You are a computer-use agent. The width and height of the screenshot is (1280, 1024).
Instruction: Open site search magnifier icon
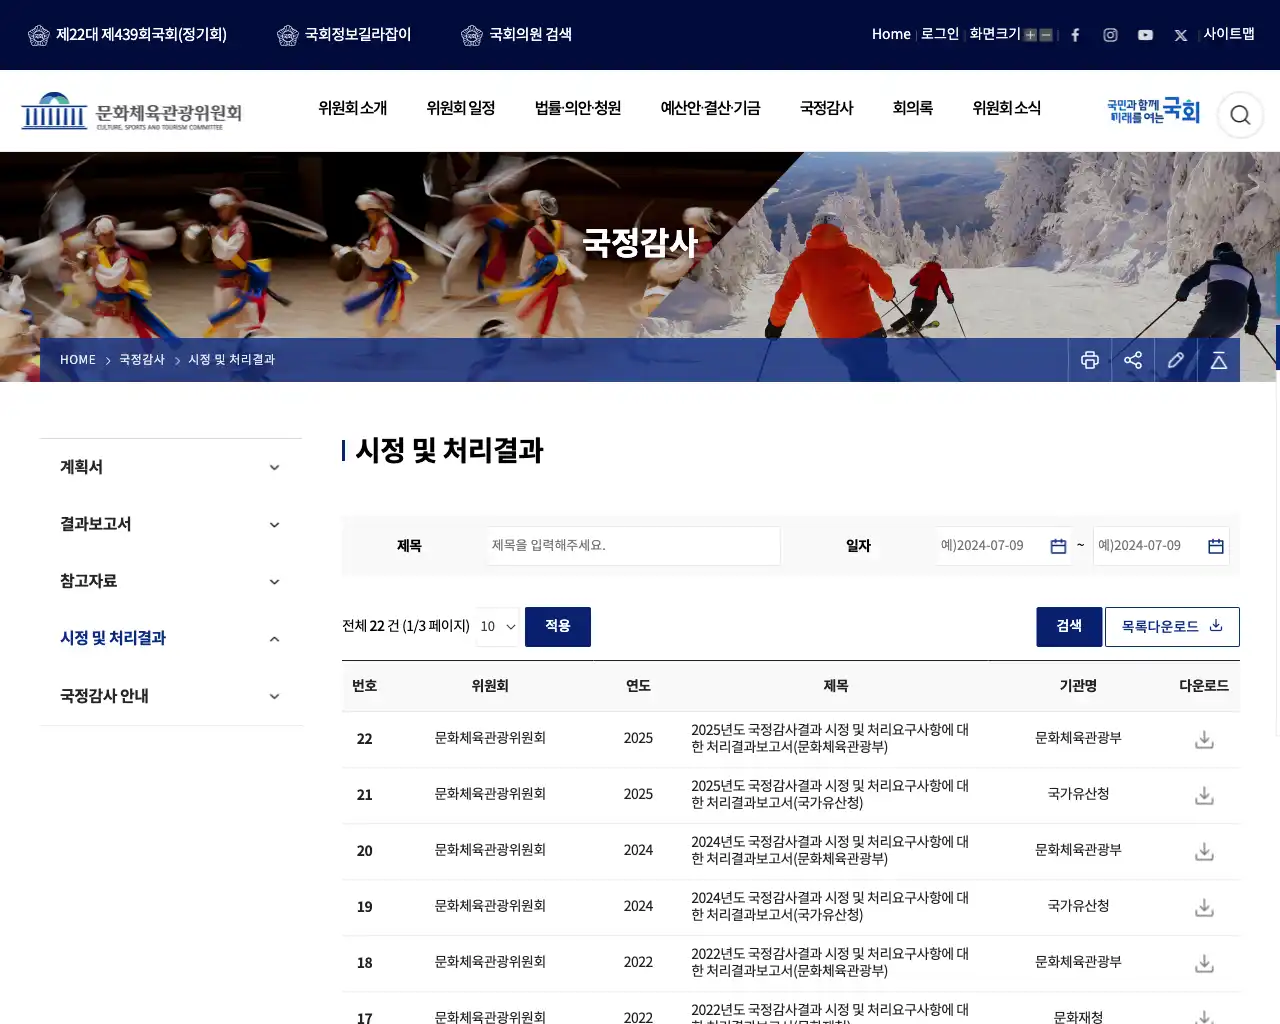click(x=1240, y=115)
